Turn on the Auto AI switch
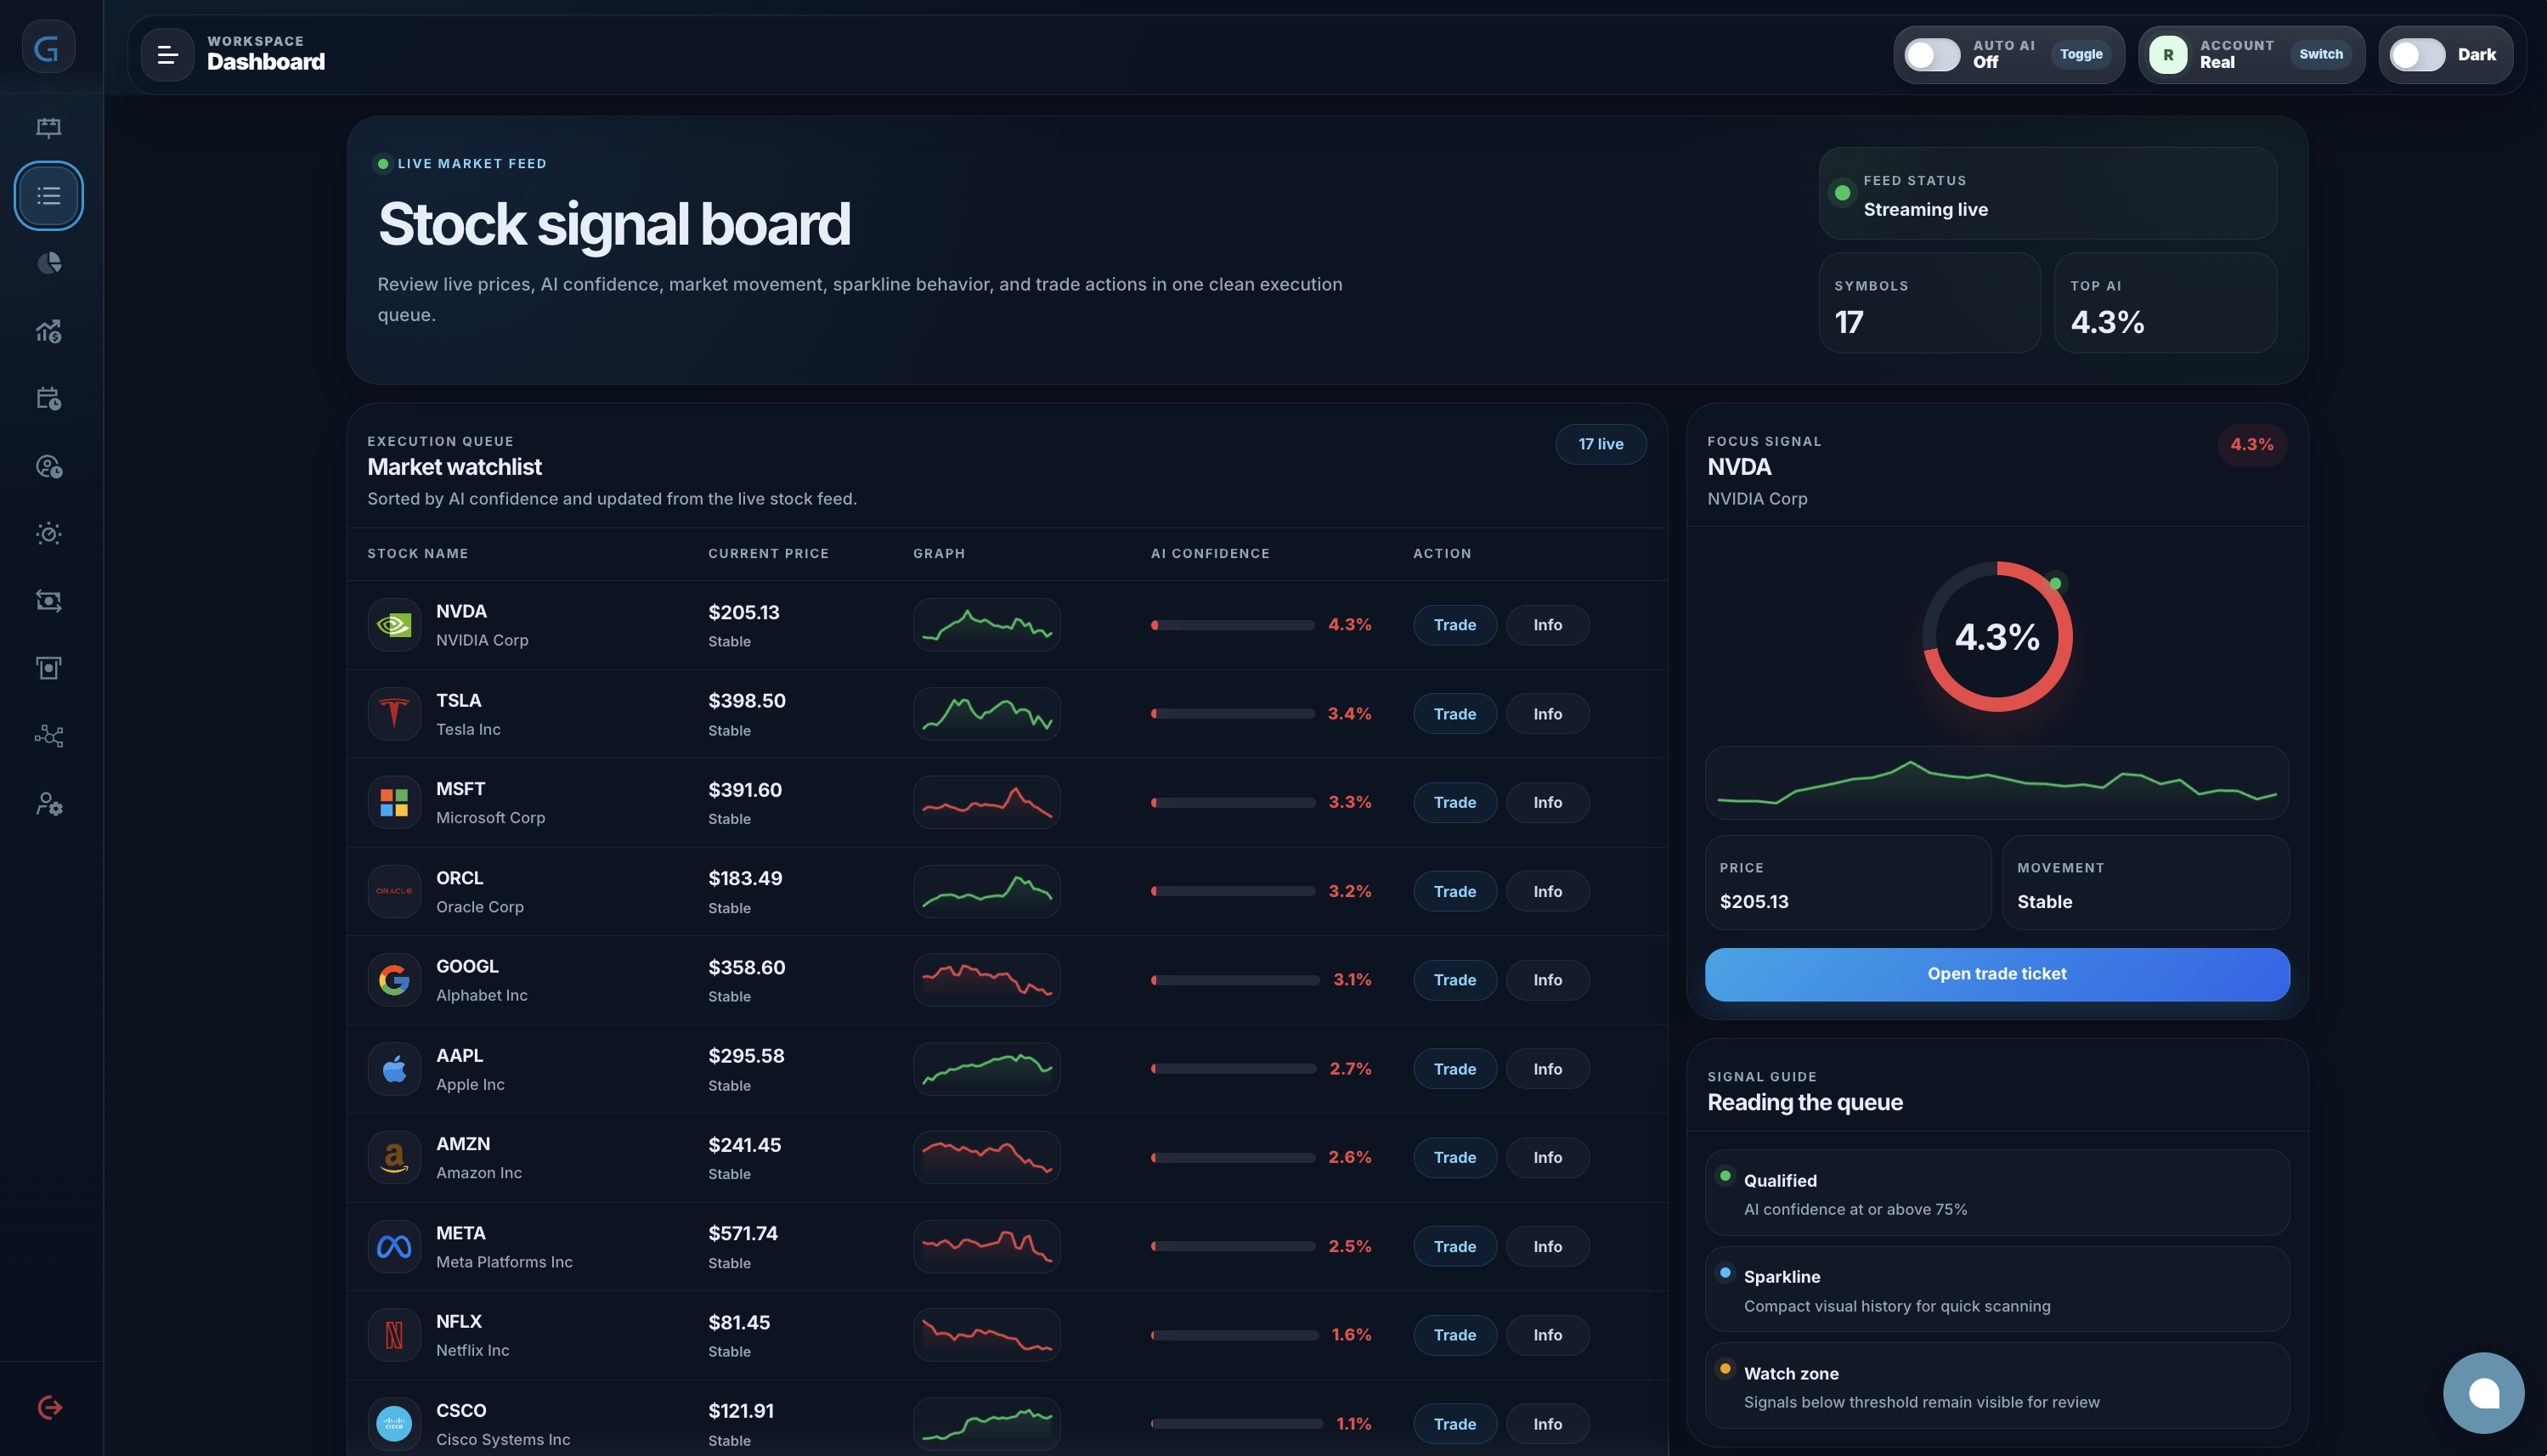Screen dimensions: 2547x1456 click(1932, 55)
